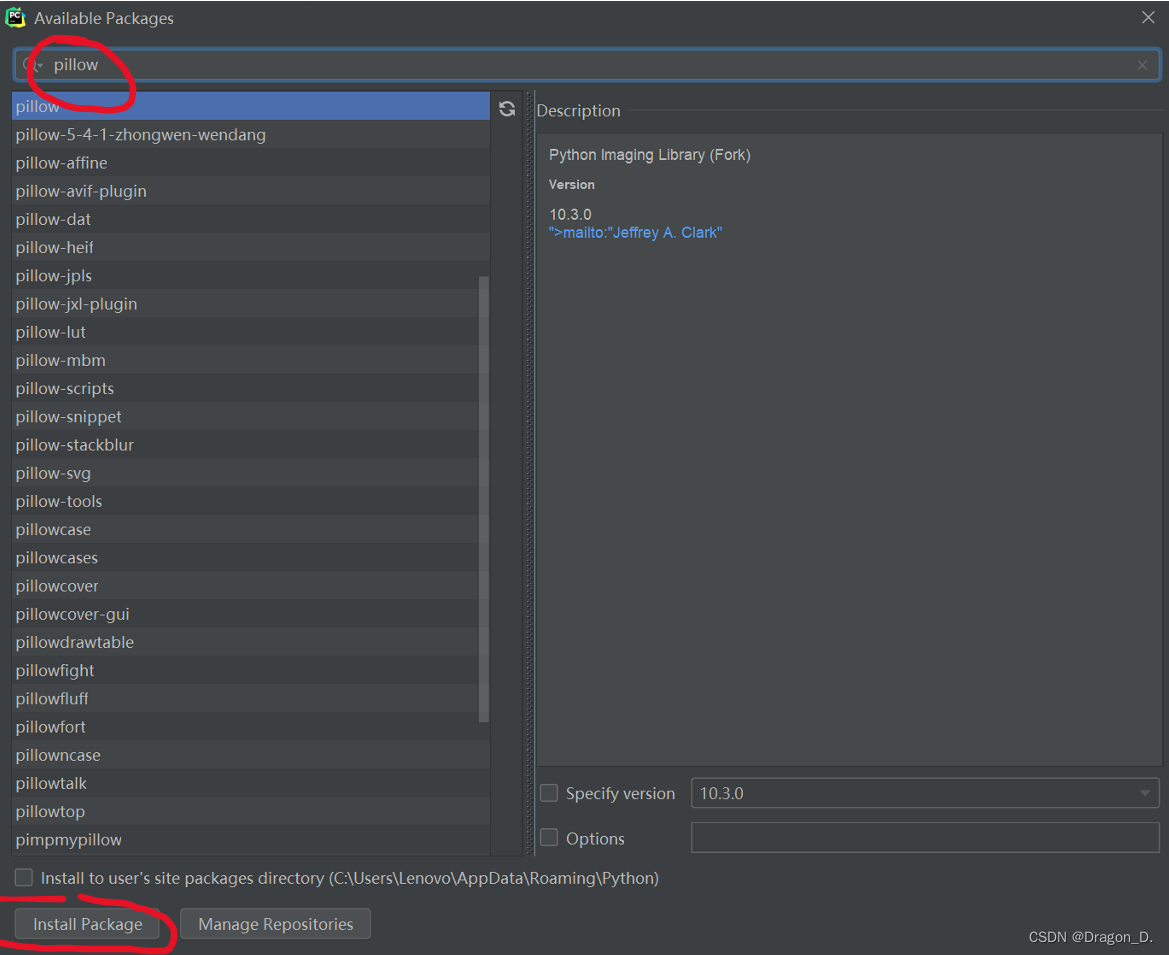Screen dimensions: 1169x955
Task: Select the highlighted pillow package row
Action: [x=251, y=107]
